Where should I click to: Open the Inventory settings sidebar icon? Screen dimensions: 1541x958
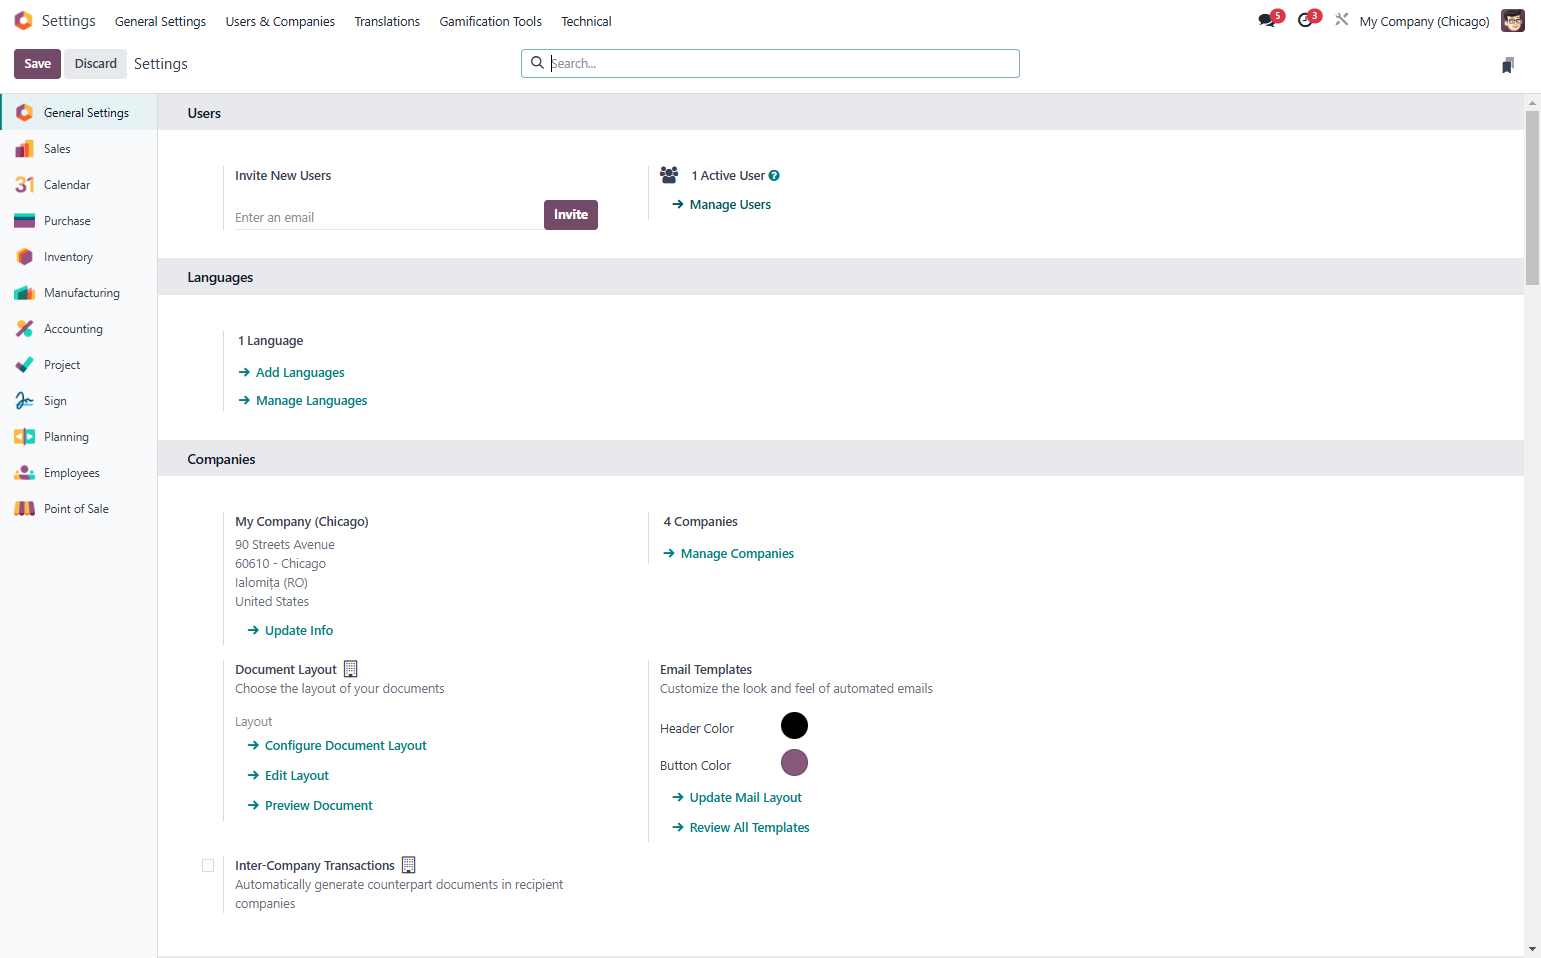point(25,256)
